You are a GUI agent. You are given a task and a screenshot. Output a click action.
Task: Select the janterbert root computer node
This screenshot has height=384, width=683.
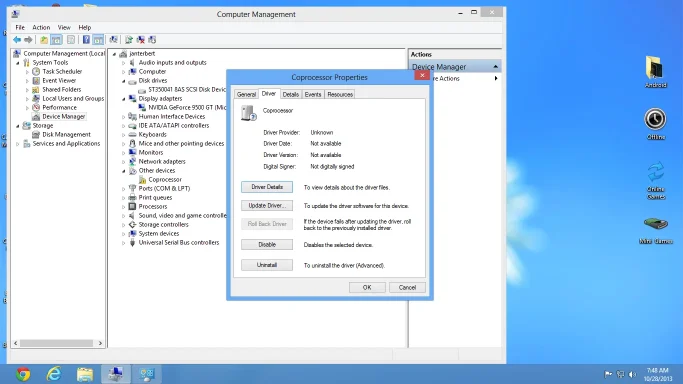click(142, 54)
